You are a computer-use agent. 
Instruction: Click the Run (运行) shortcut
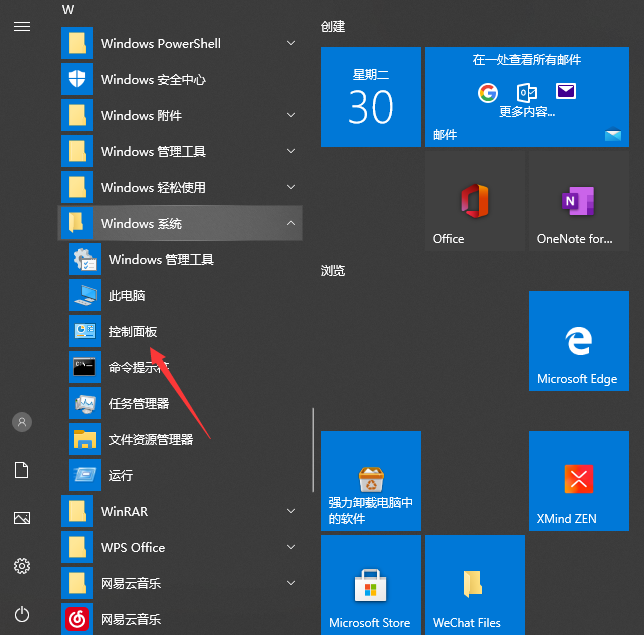(120, 475)
